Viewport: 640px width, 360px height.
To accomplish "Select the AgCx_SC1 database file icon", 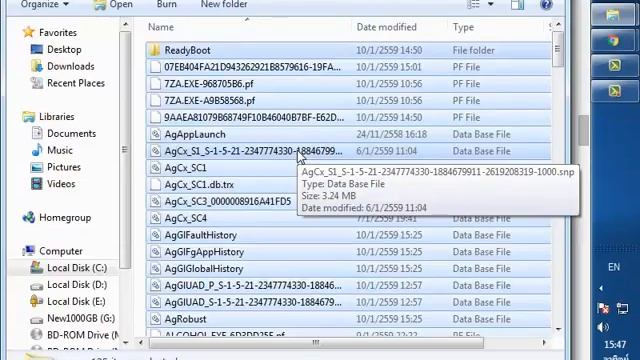I will pos(155,168).
